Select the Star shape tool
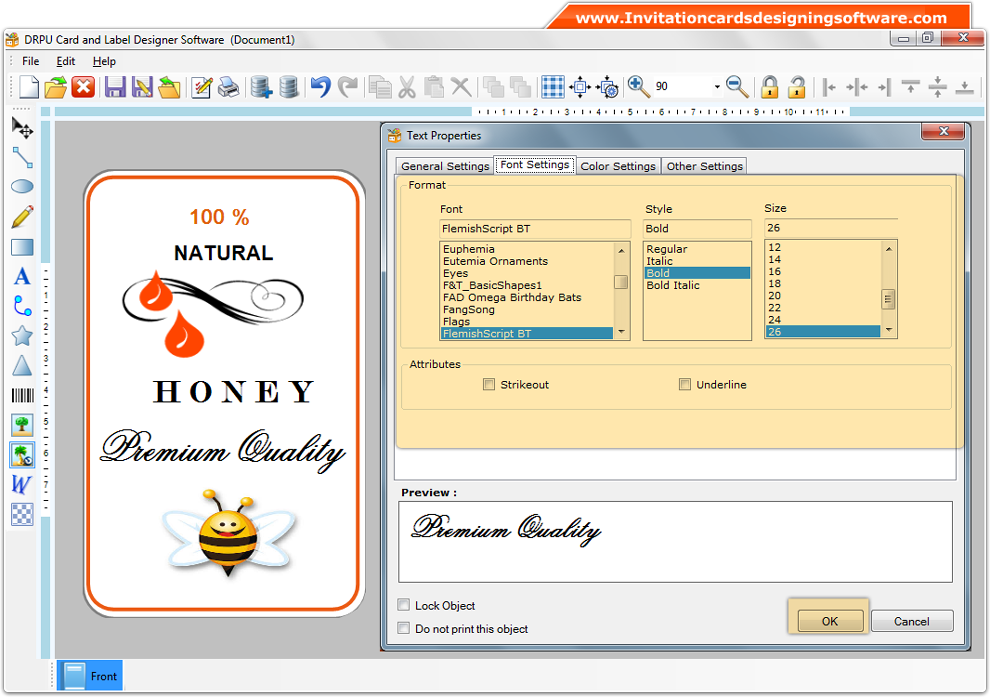Image resolution: width=990 pixels, height=697 pixels. (22, 336)
